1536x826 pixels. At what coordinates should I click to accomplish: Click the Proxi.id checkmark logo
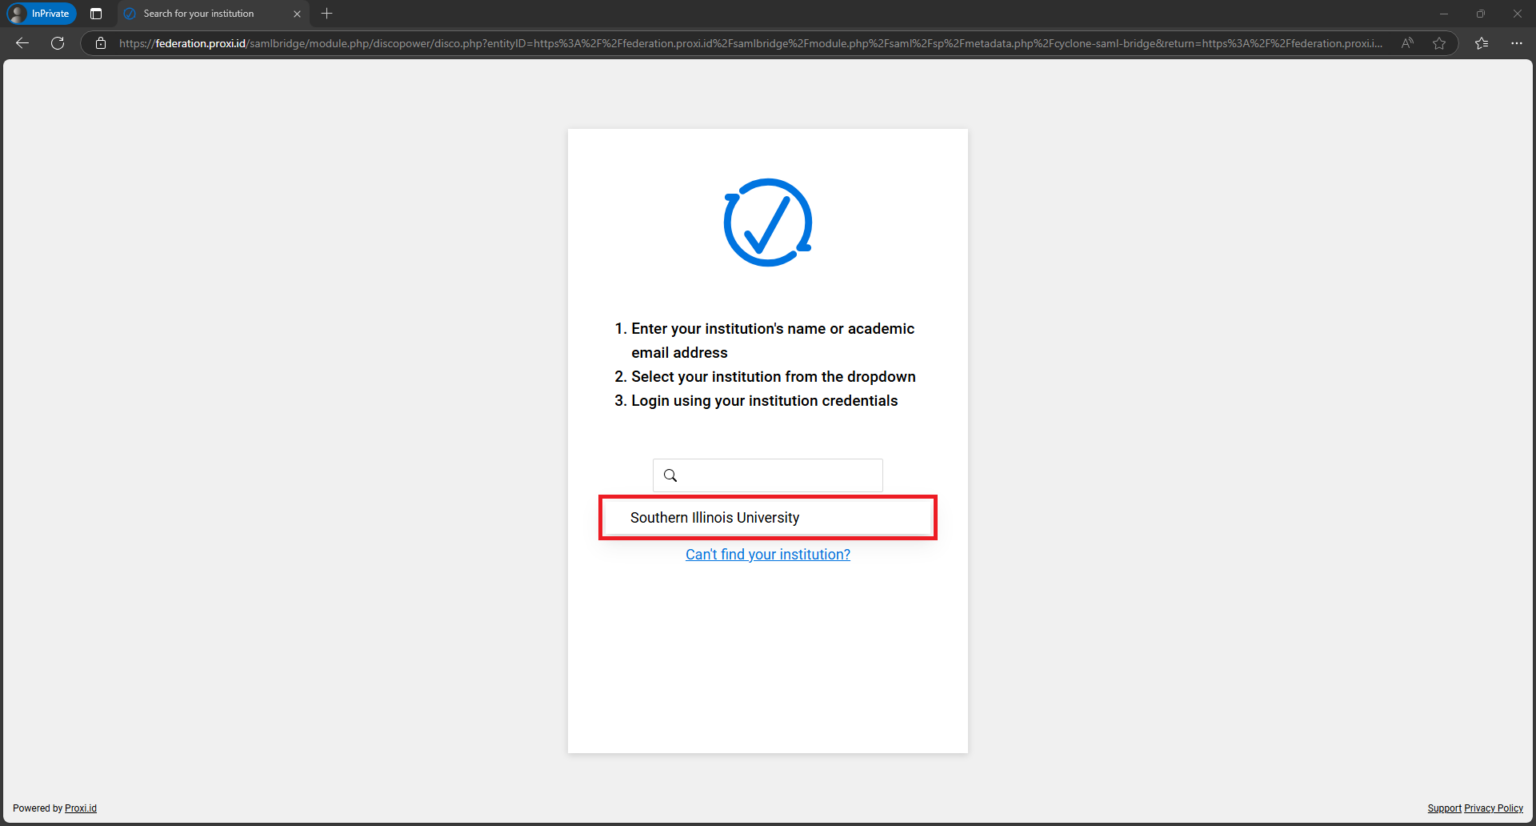click(767, 221)
